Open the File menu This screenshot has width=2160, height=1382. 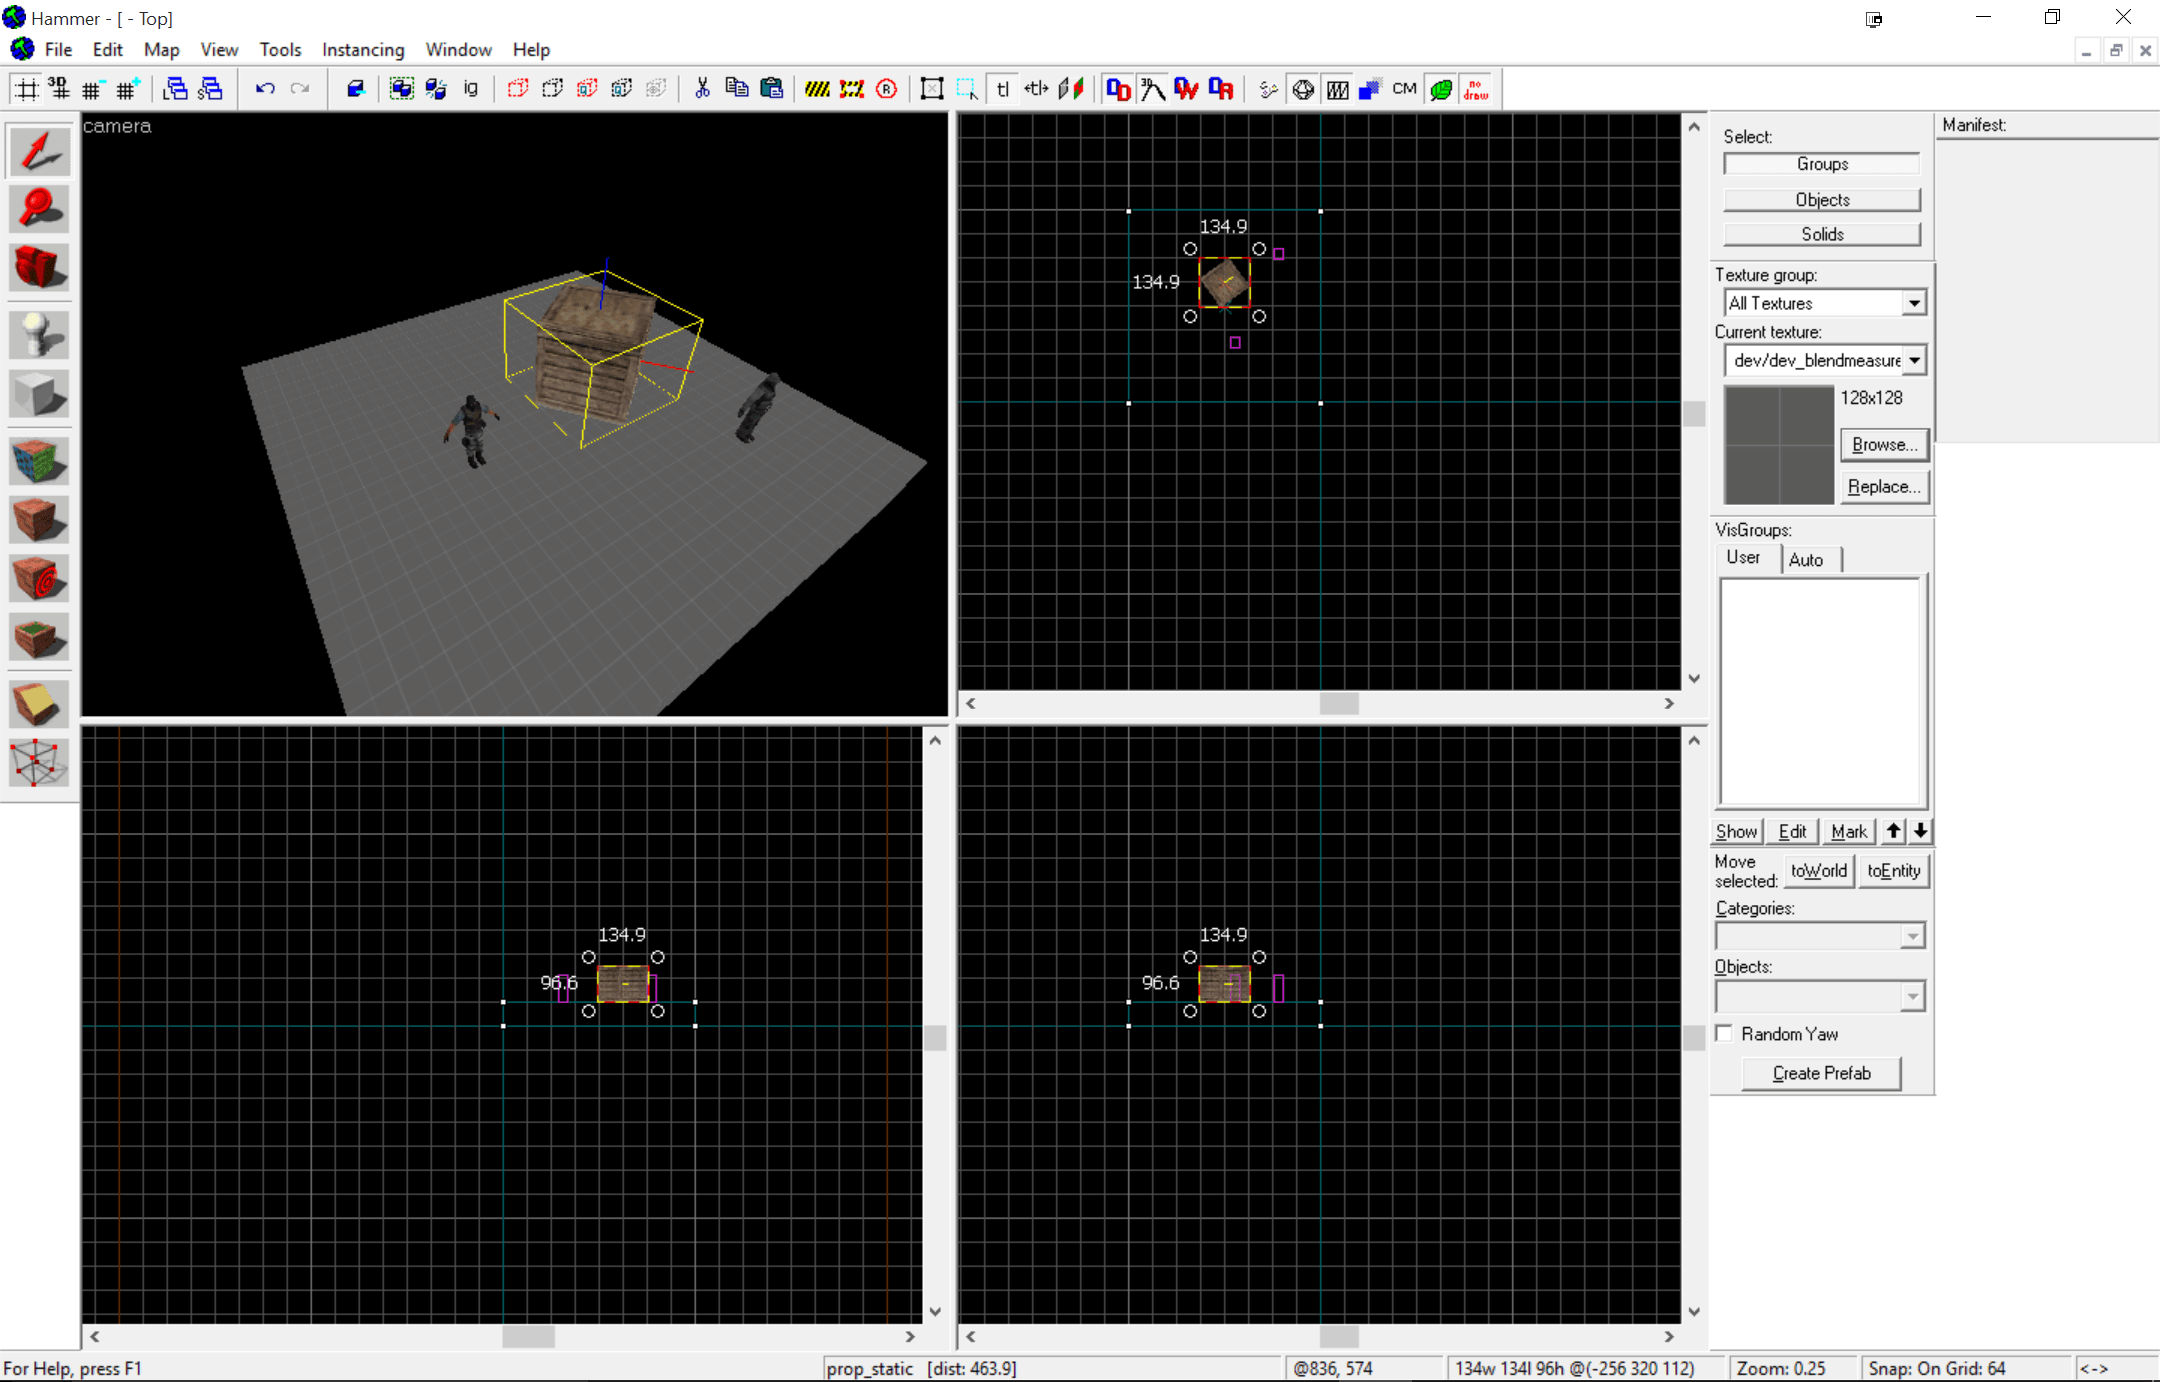(58, 49)
